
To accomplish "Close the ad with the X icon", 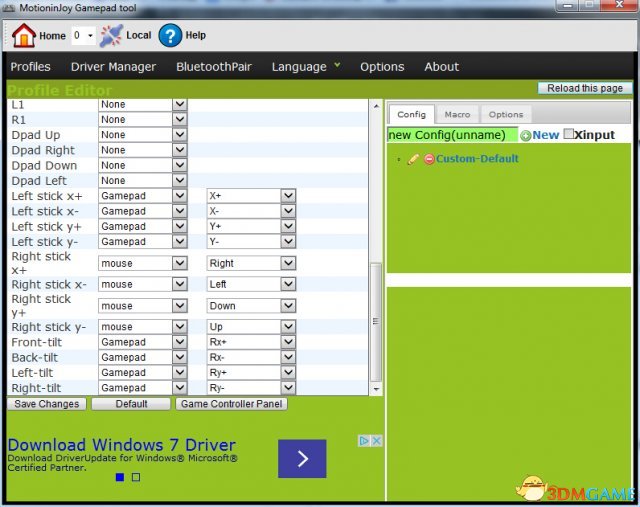I will point(377,441).
